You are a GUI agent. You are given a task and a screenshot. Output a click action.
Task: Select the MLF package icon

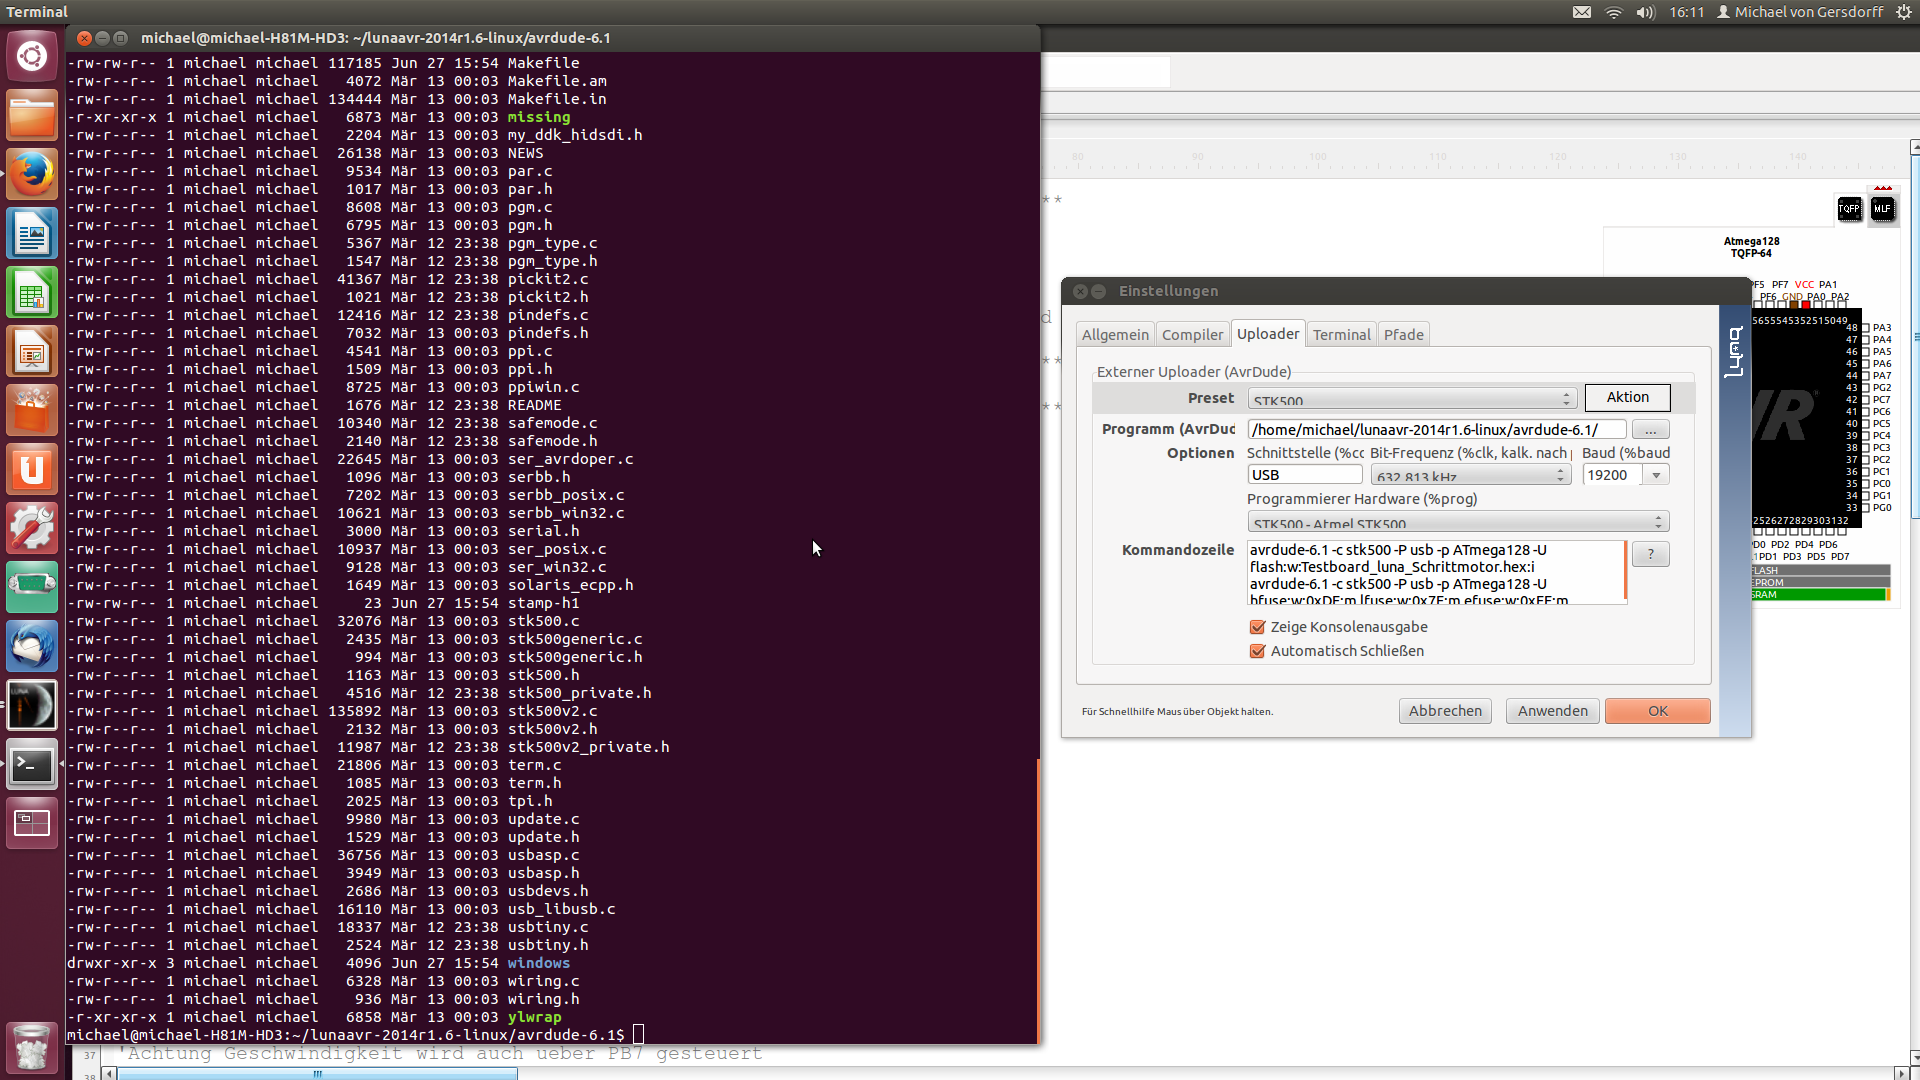tap(1882, 209)
